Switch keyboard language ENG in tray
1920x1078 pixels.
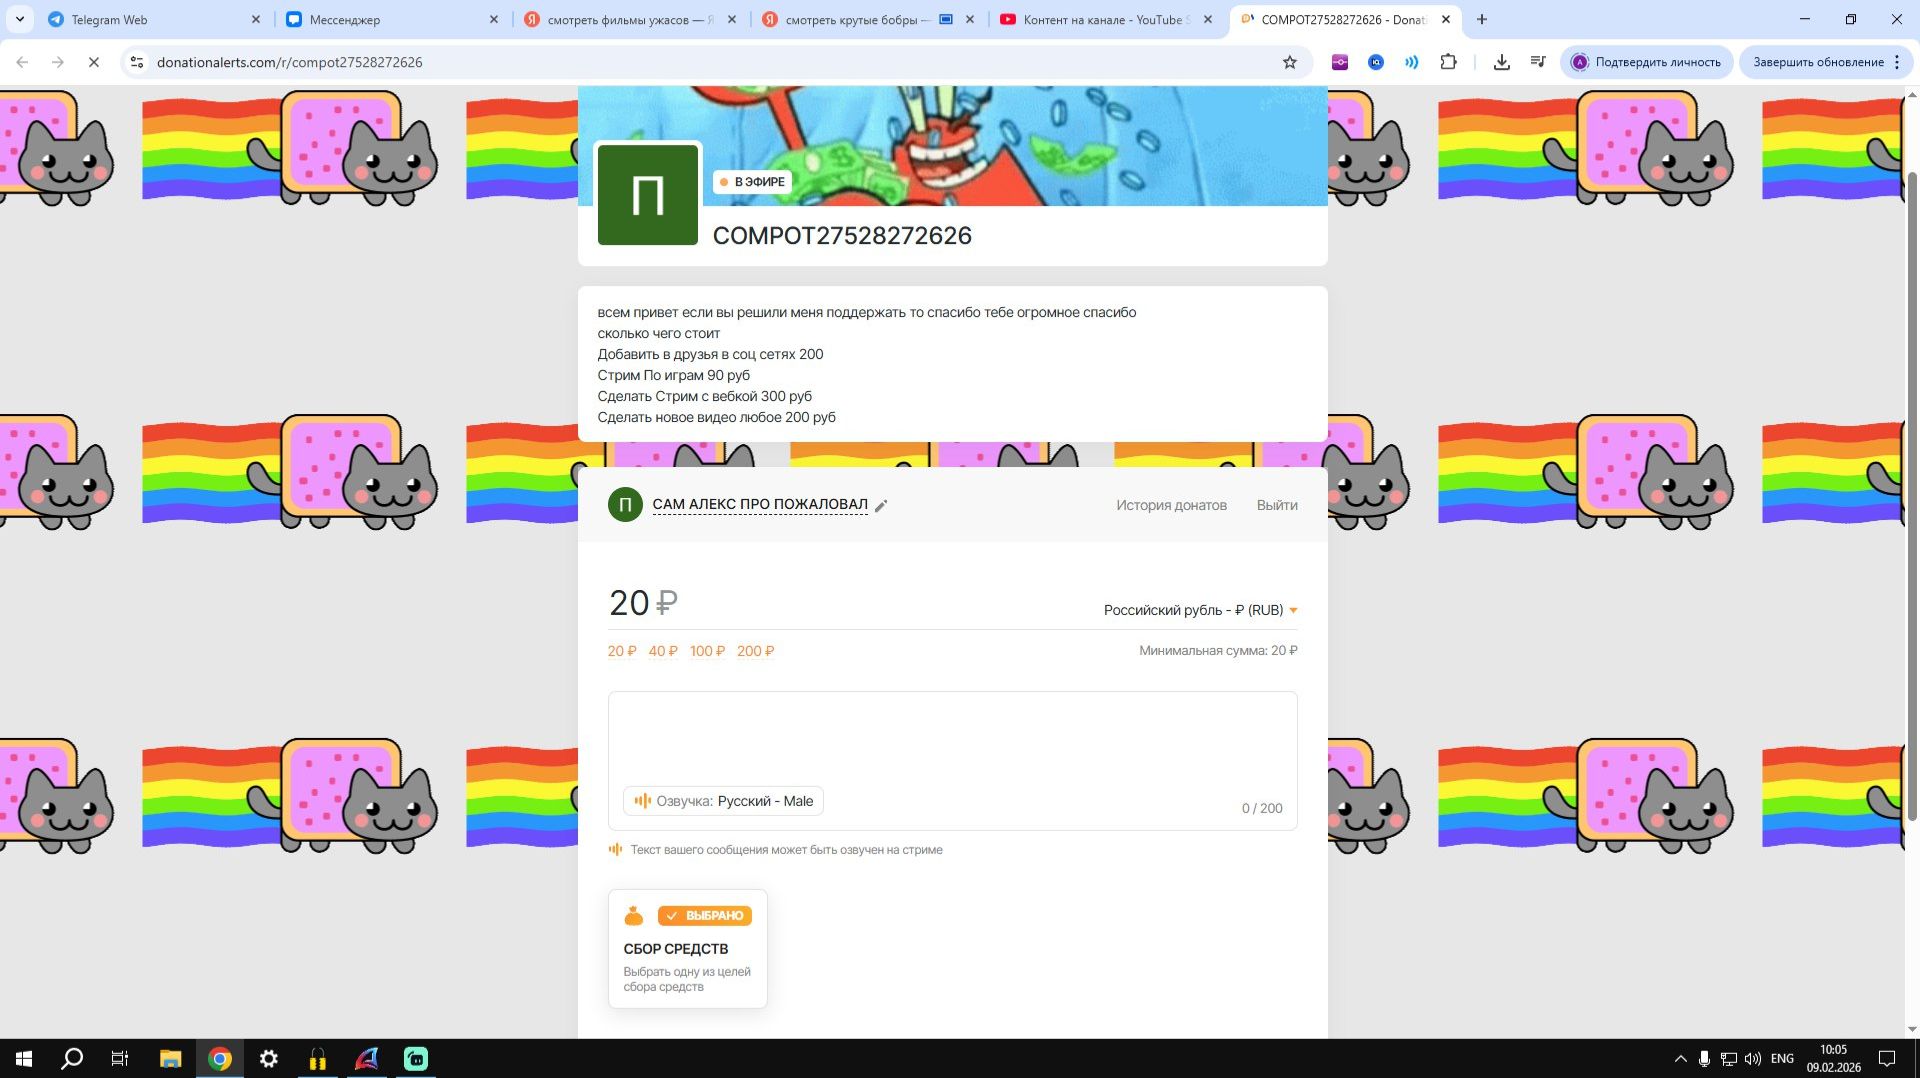(x=1782, y=1058)
